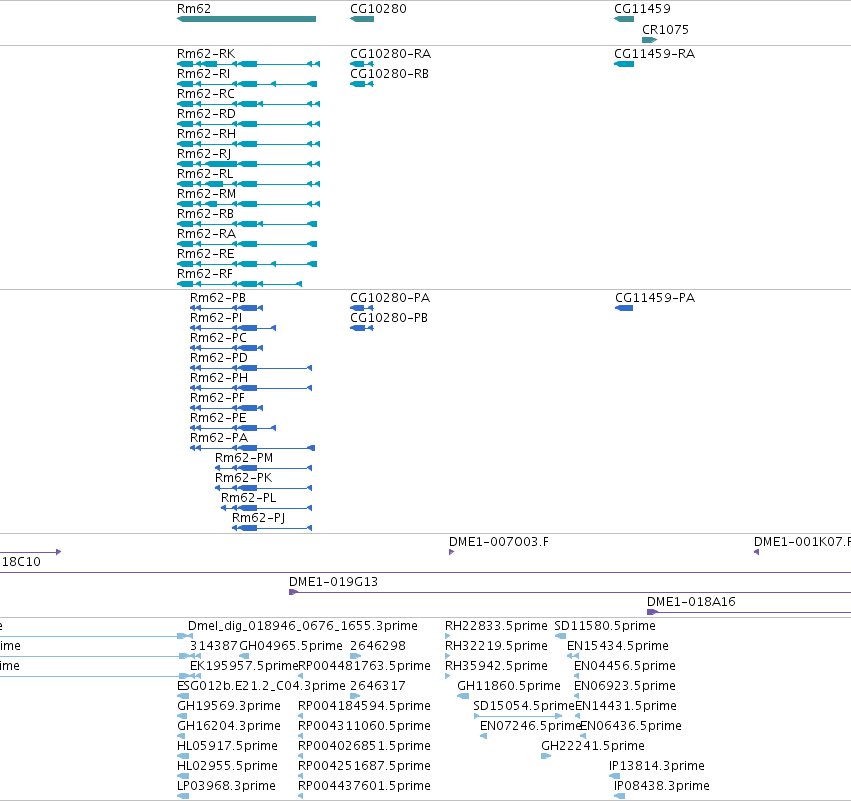Select the Rm62-RK transcript label

(206, 54)
